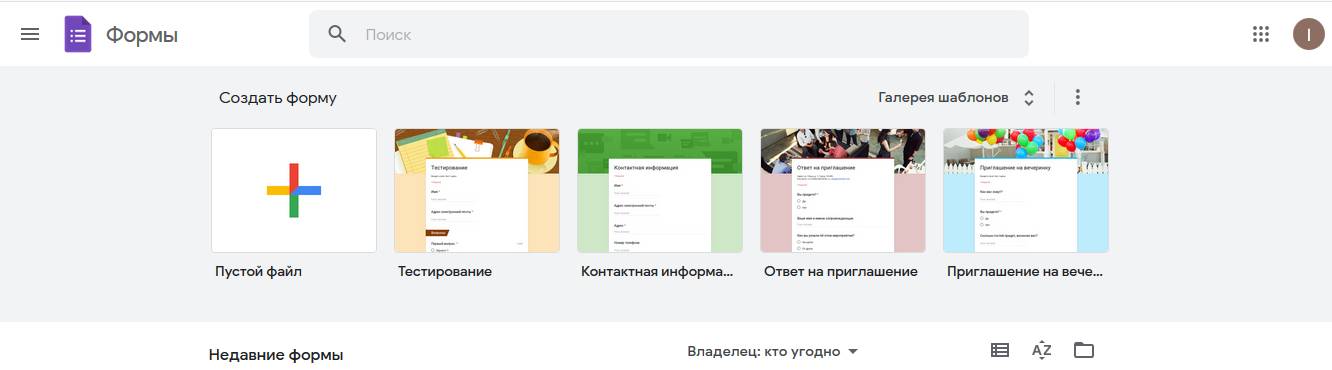This screenshot has height=370, width=1332.
Task: Choose the Ответ на приглашение template
Action: pyautogui.click(x=843, y=190)
